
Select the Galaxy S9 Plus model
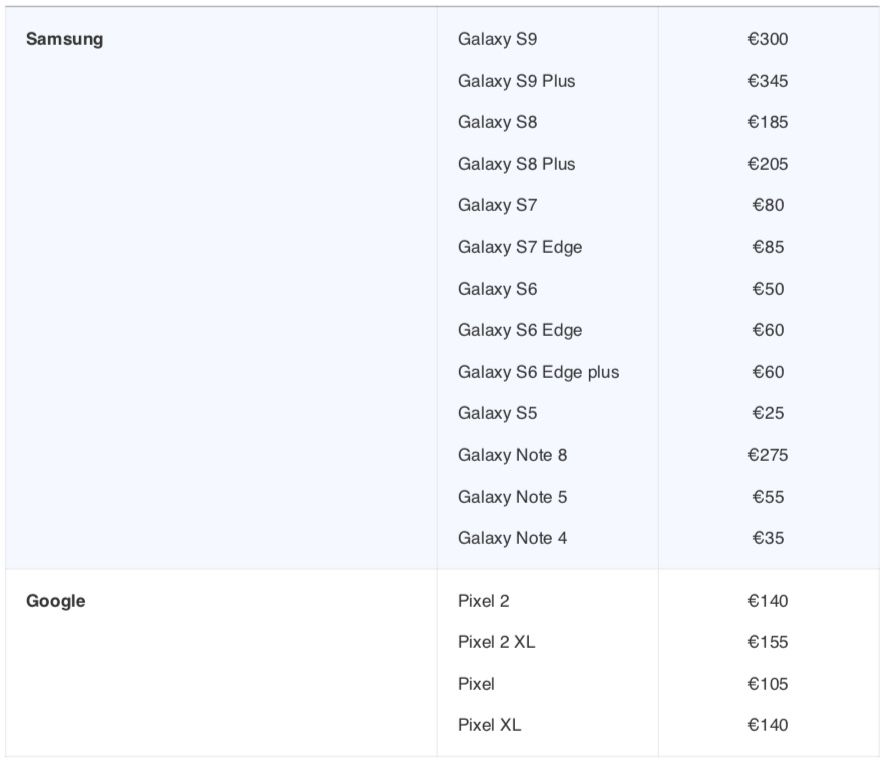(x=516, y=81)
